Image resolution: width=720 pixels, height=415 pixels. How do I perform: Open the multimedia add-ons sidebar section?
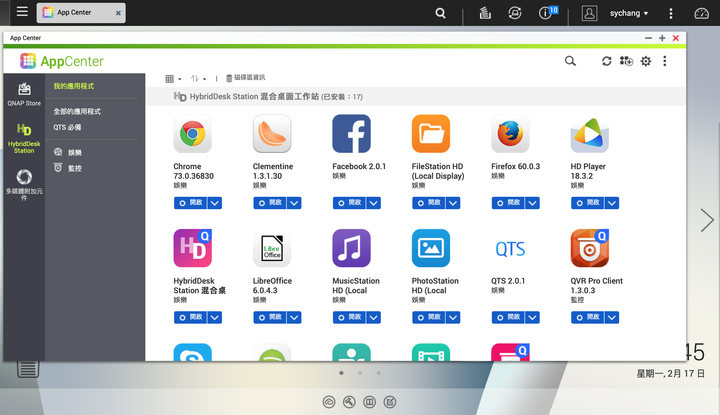pyautogui.click(x=24, y=185)
